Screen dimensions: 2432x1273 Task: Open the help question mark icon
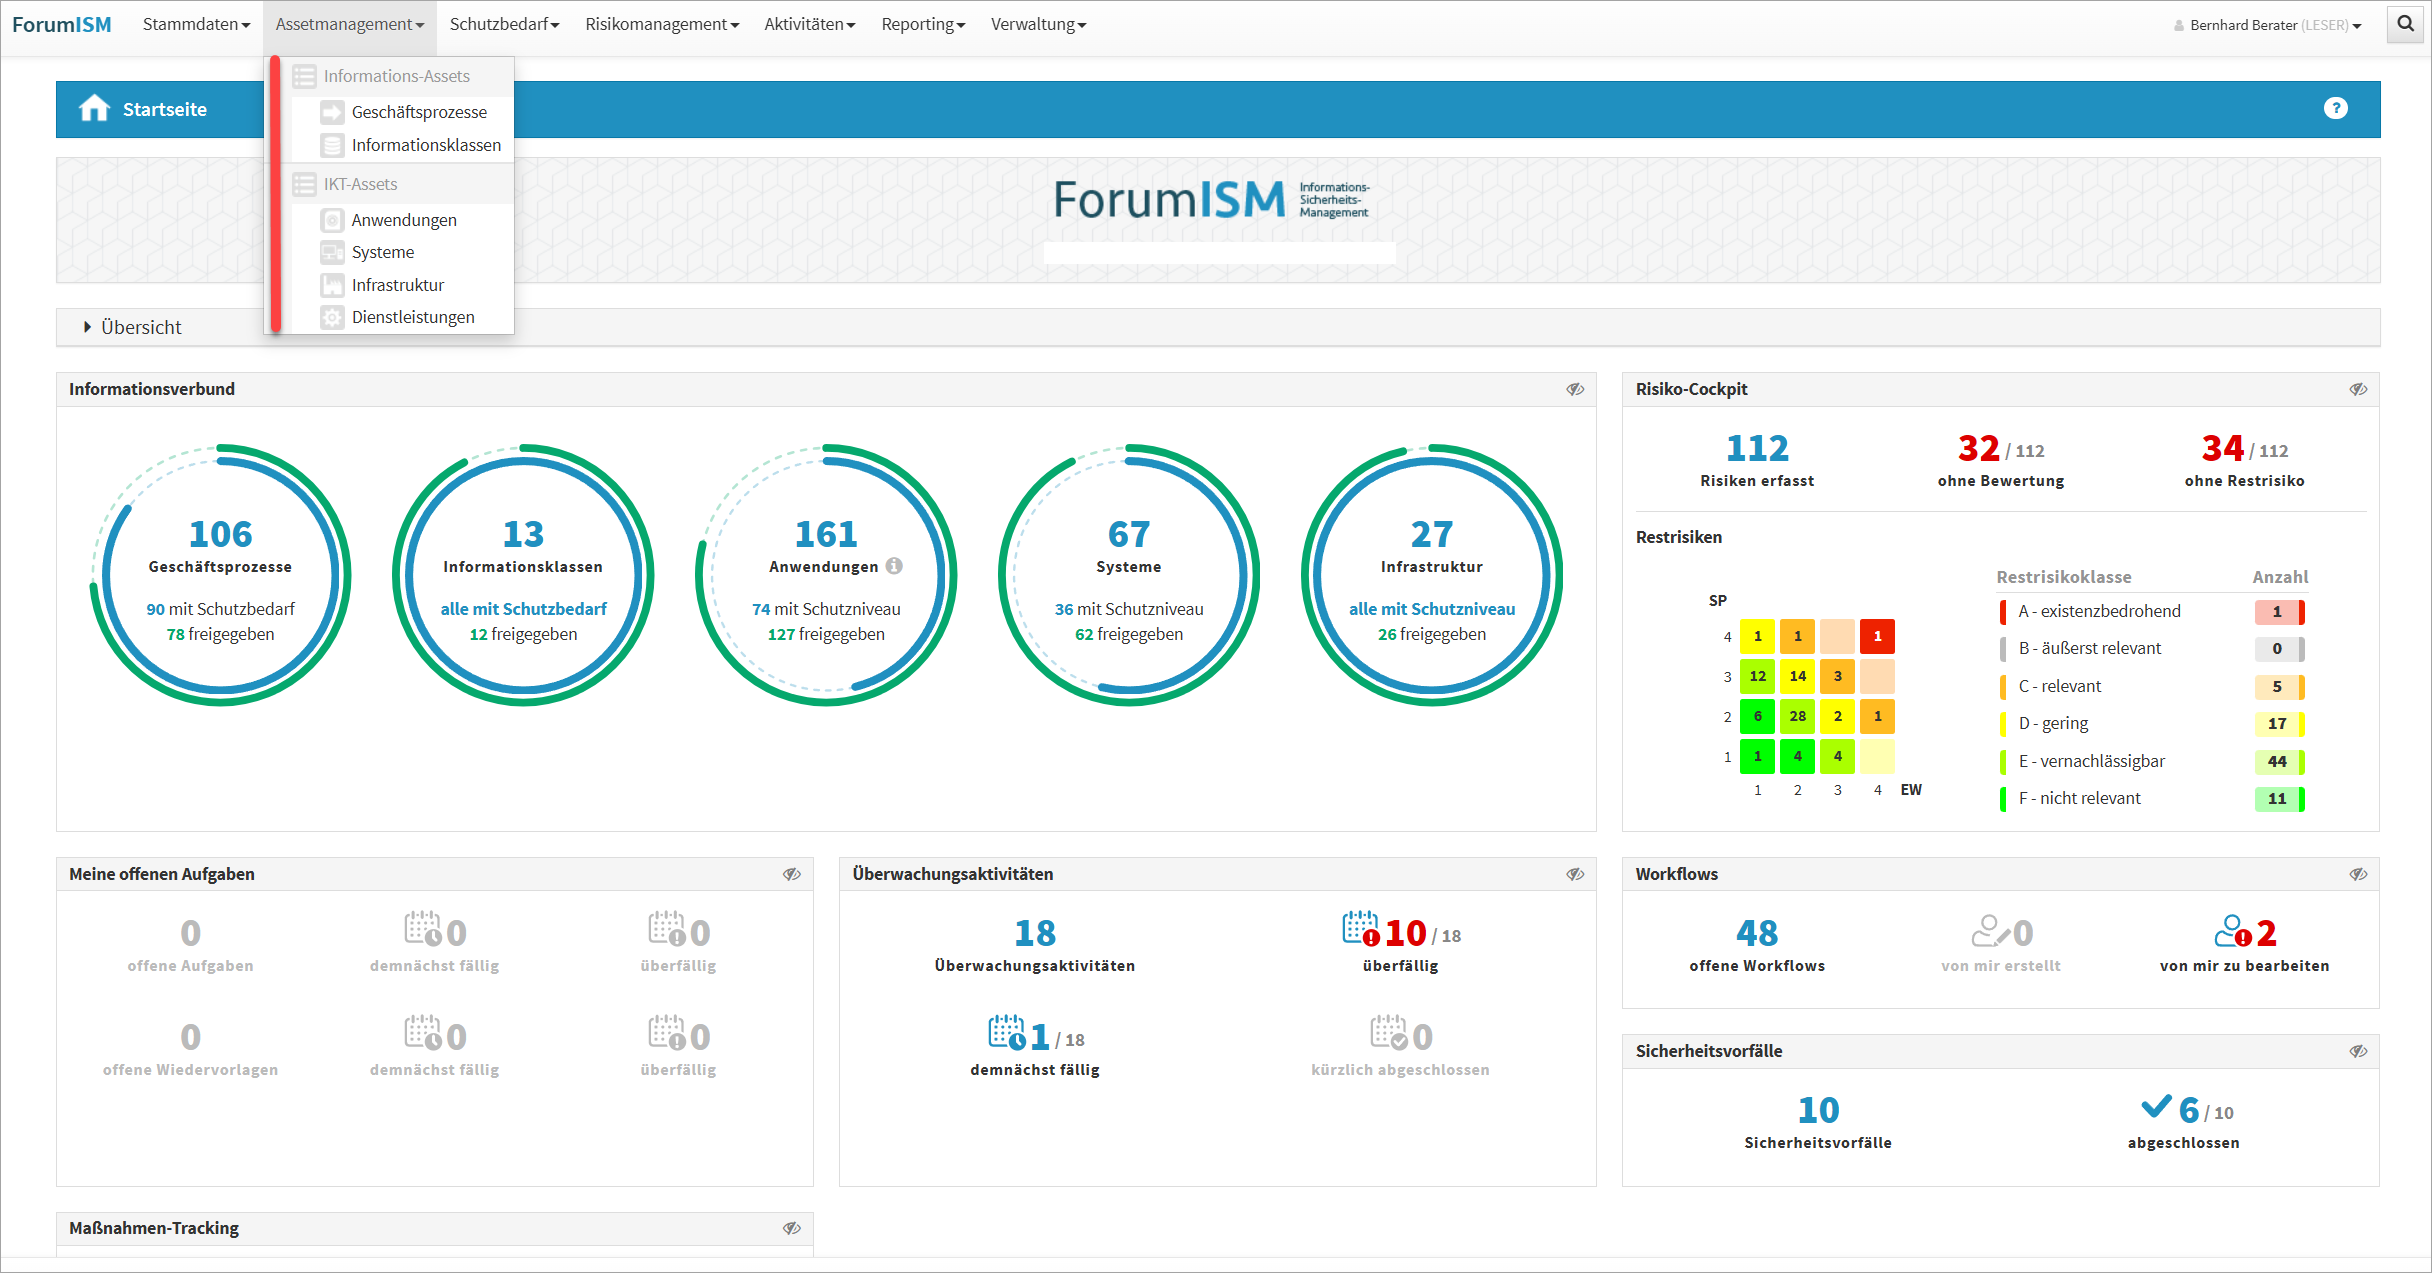[x=2335, y=108]
